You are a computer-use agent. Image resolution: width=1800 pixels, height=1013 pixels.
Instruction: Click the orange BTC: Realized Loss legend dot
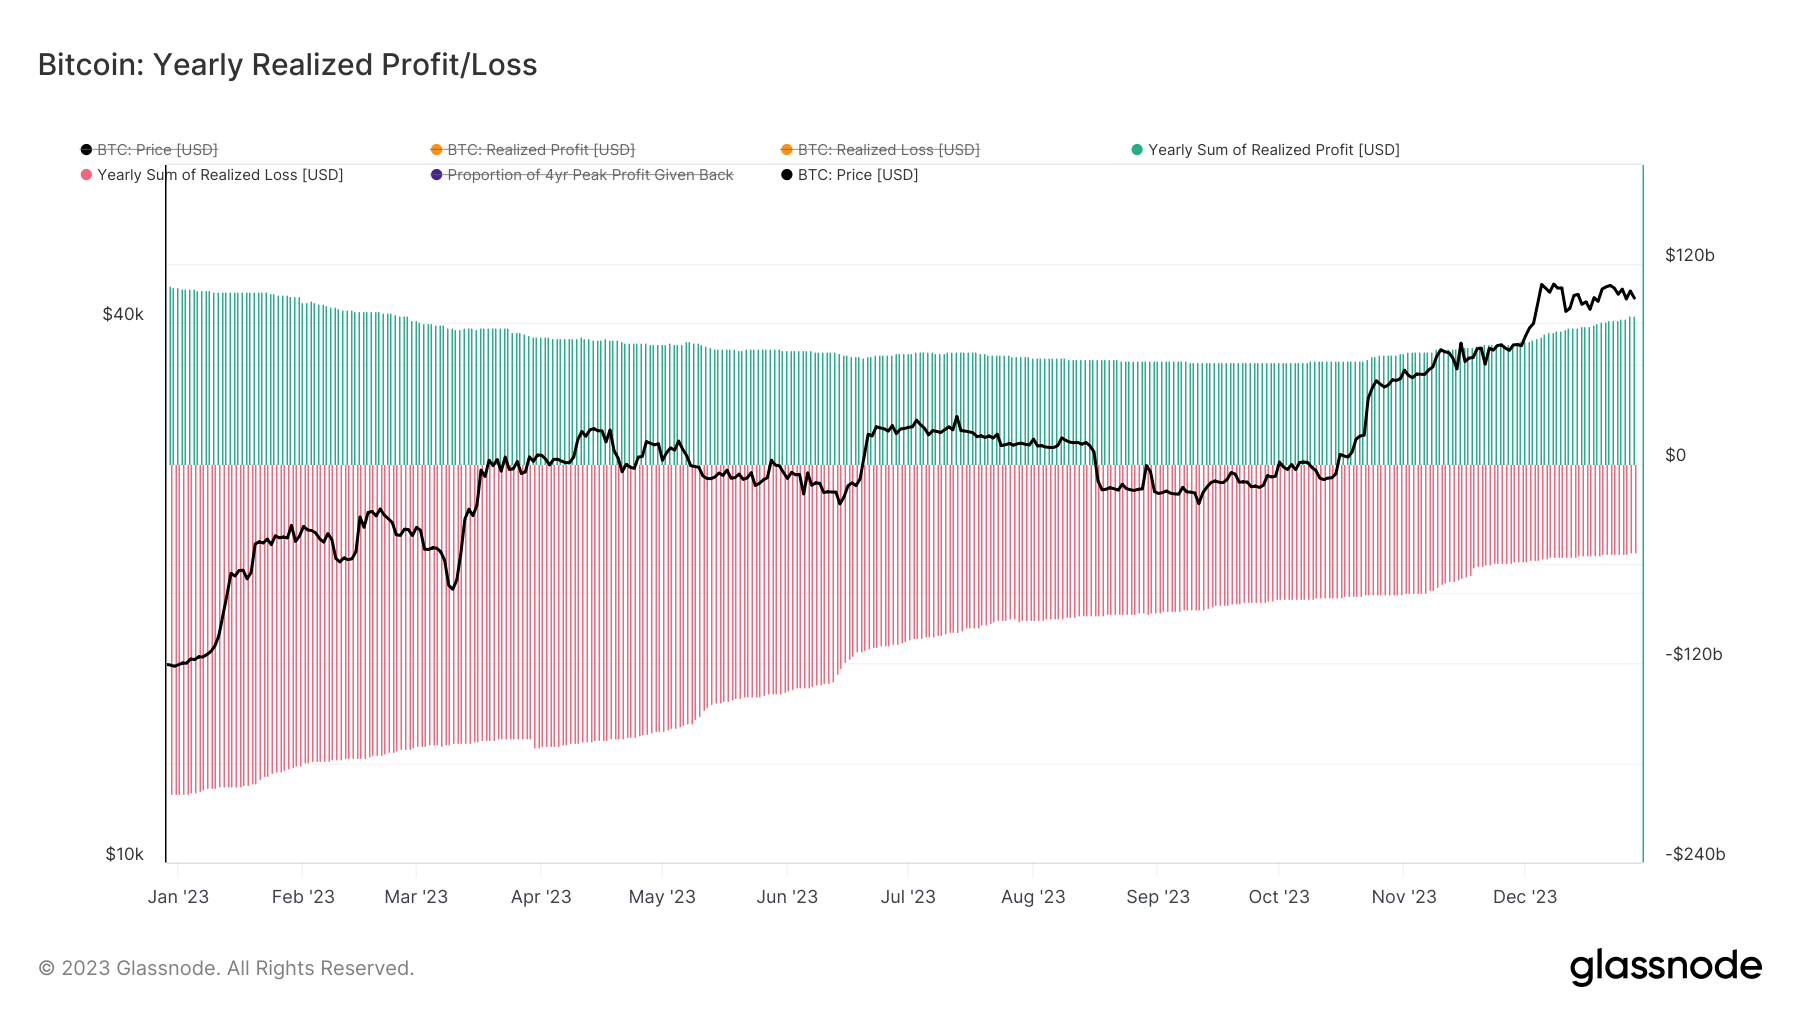pos(787,150)
